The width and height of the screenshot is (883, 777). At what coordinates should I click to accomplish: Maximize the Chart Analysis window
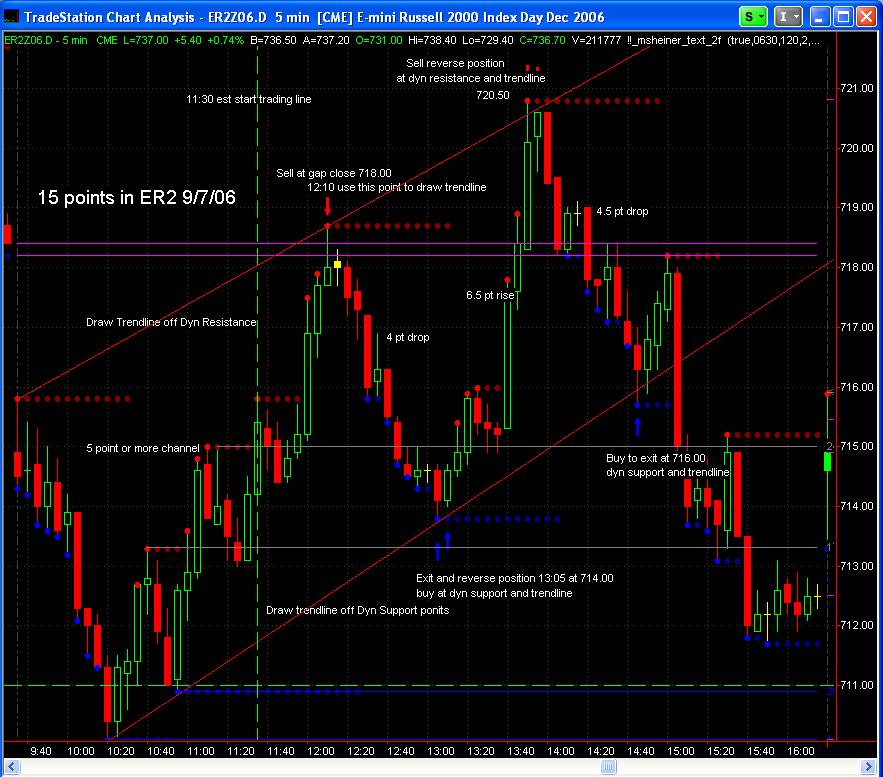[x=843, y=17]
